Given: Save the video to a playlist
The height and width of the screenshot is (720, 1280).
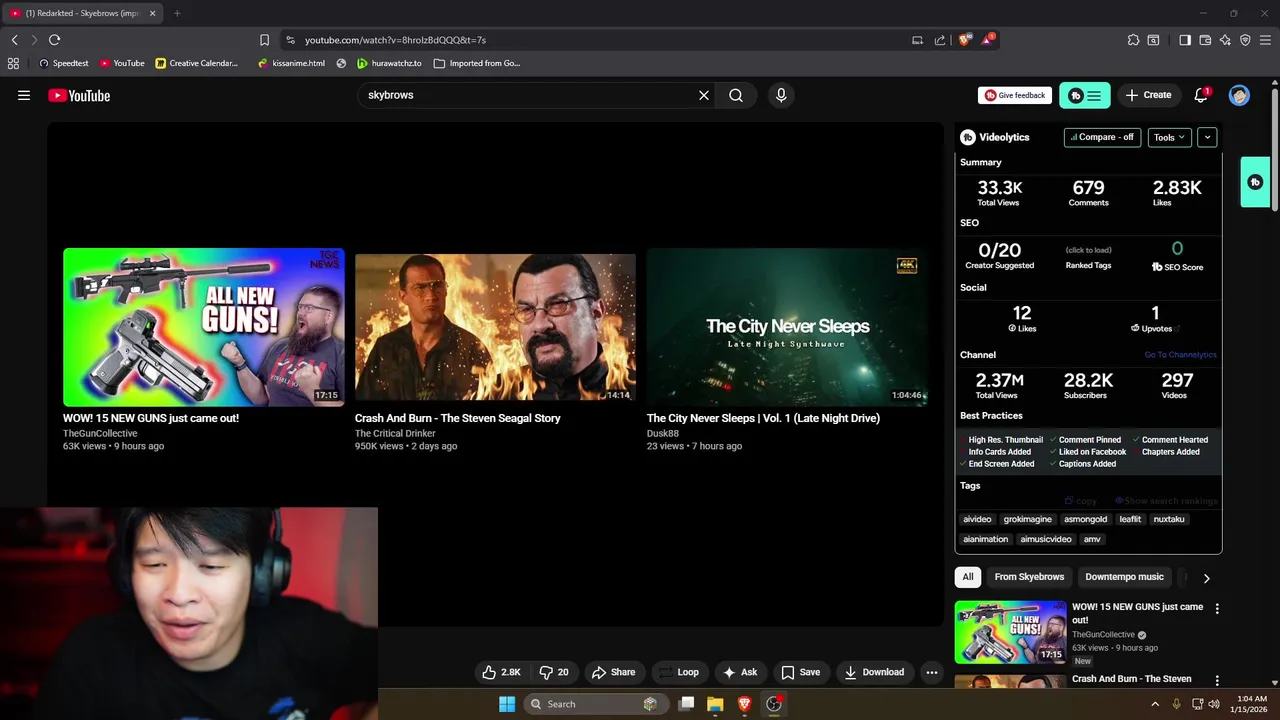Looking at the screenshot, I should coord(801,672).
